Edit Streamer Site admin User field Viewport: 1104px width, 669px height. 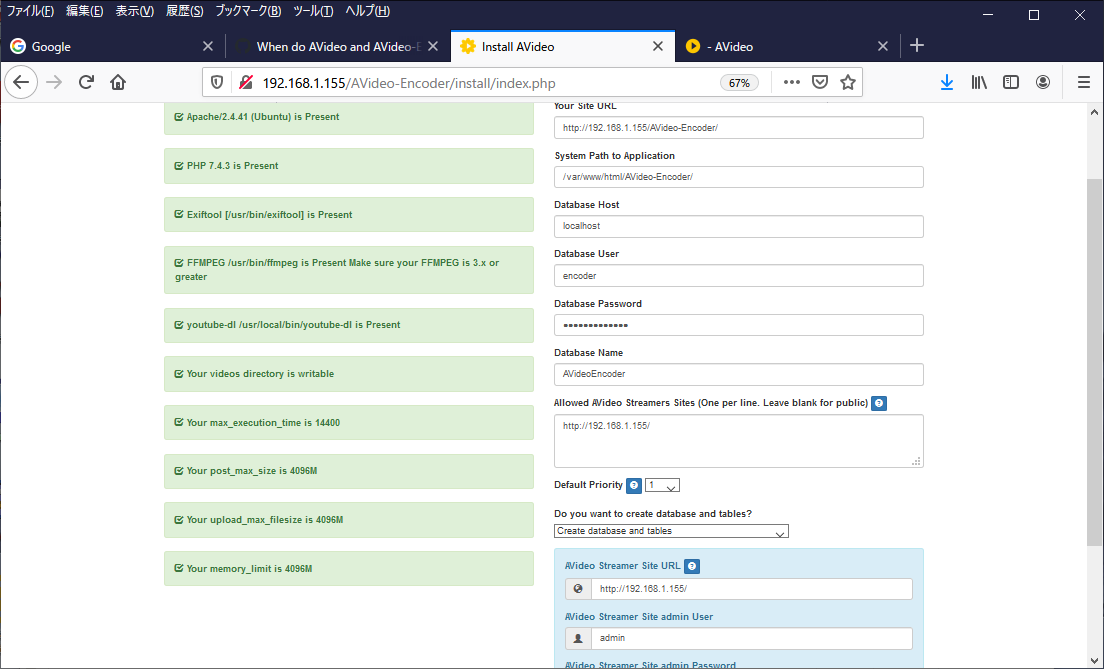pos(751,638)
